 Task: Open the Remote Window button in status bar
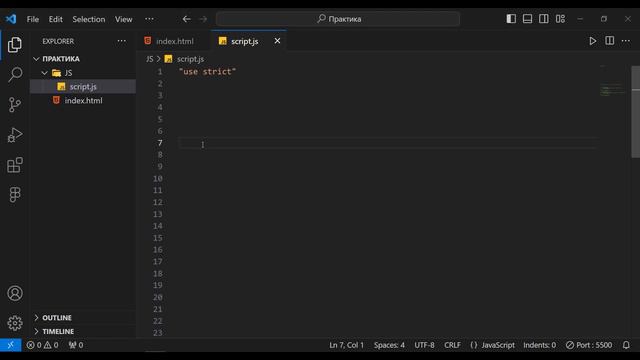(x=11, y=345)
